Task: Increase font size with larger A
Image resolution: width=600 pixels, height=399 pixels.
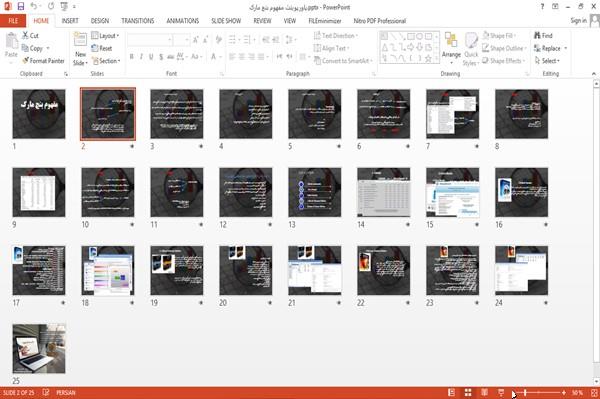Action: point(196,40)
